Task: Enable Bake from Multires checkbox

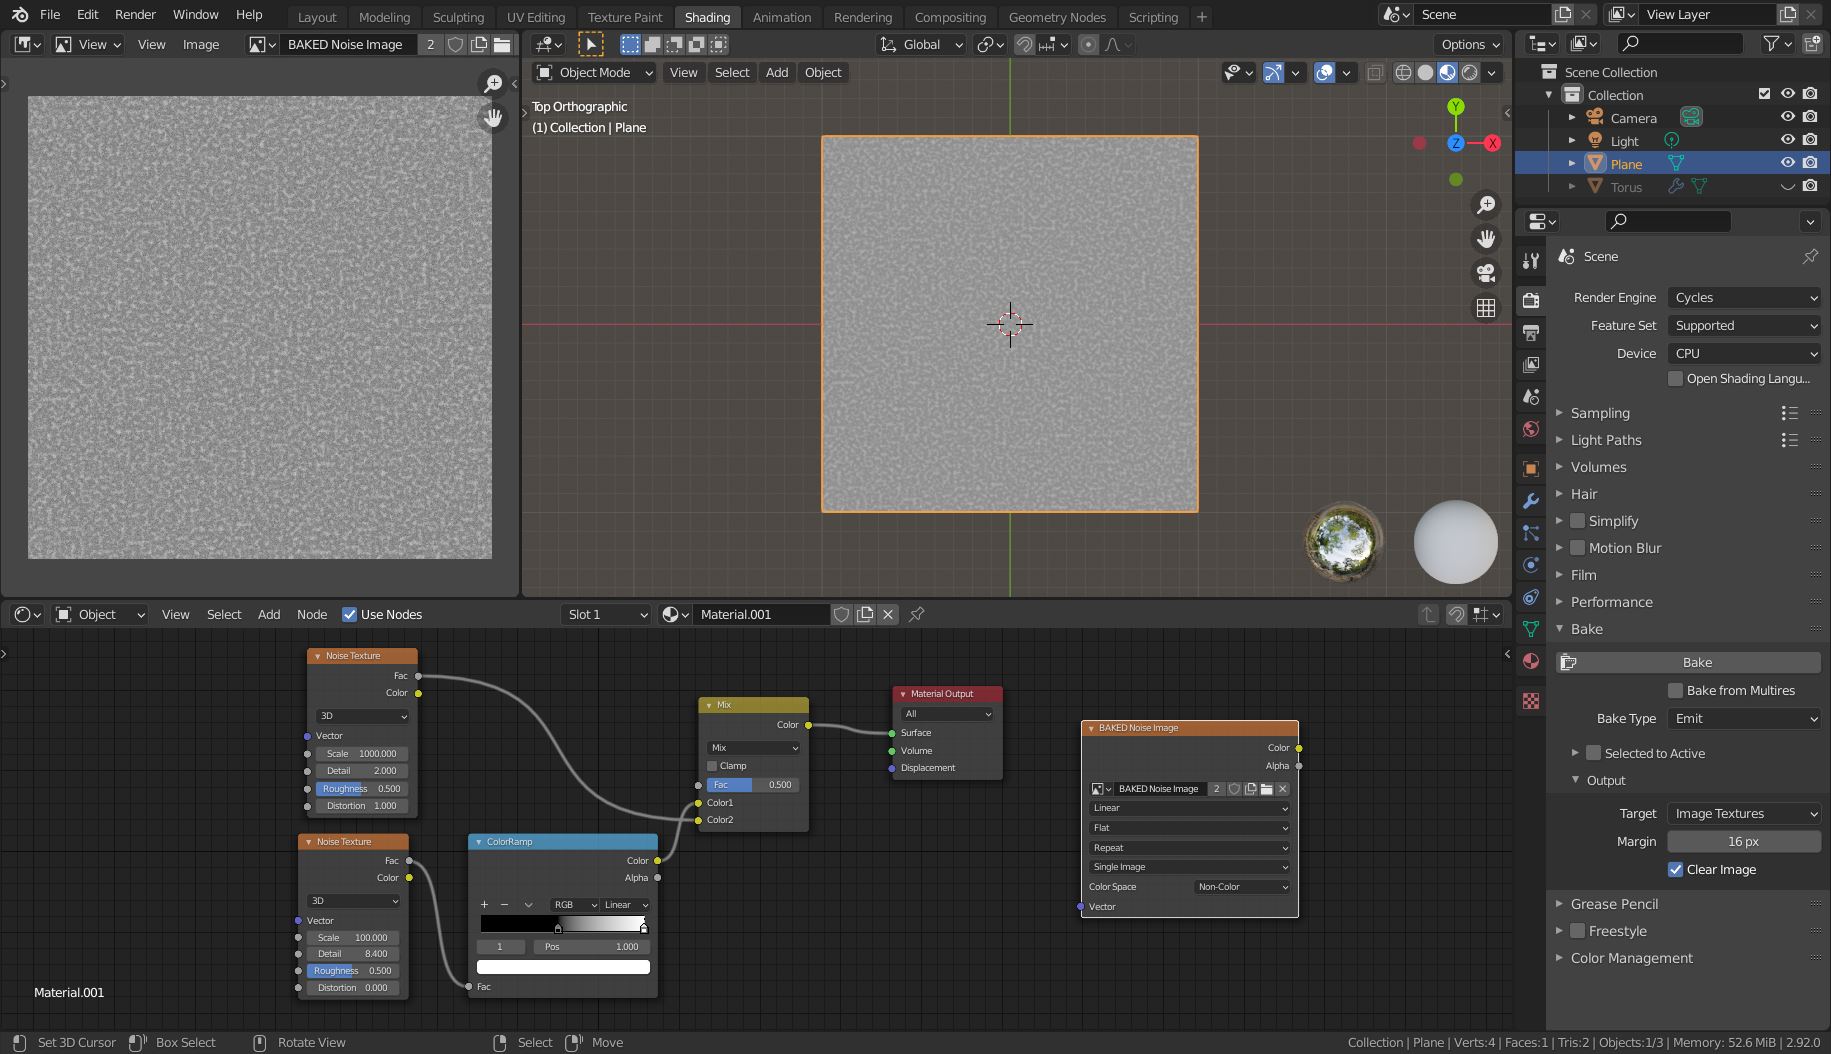Action: [x=1675, y=690]
